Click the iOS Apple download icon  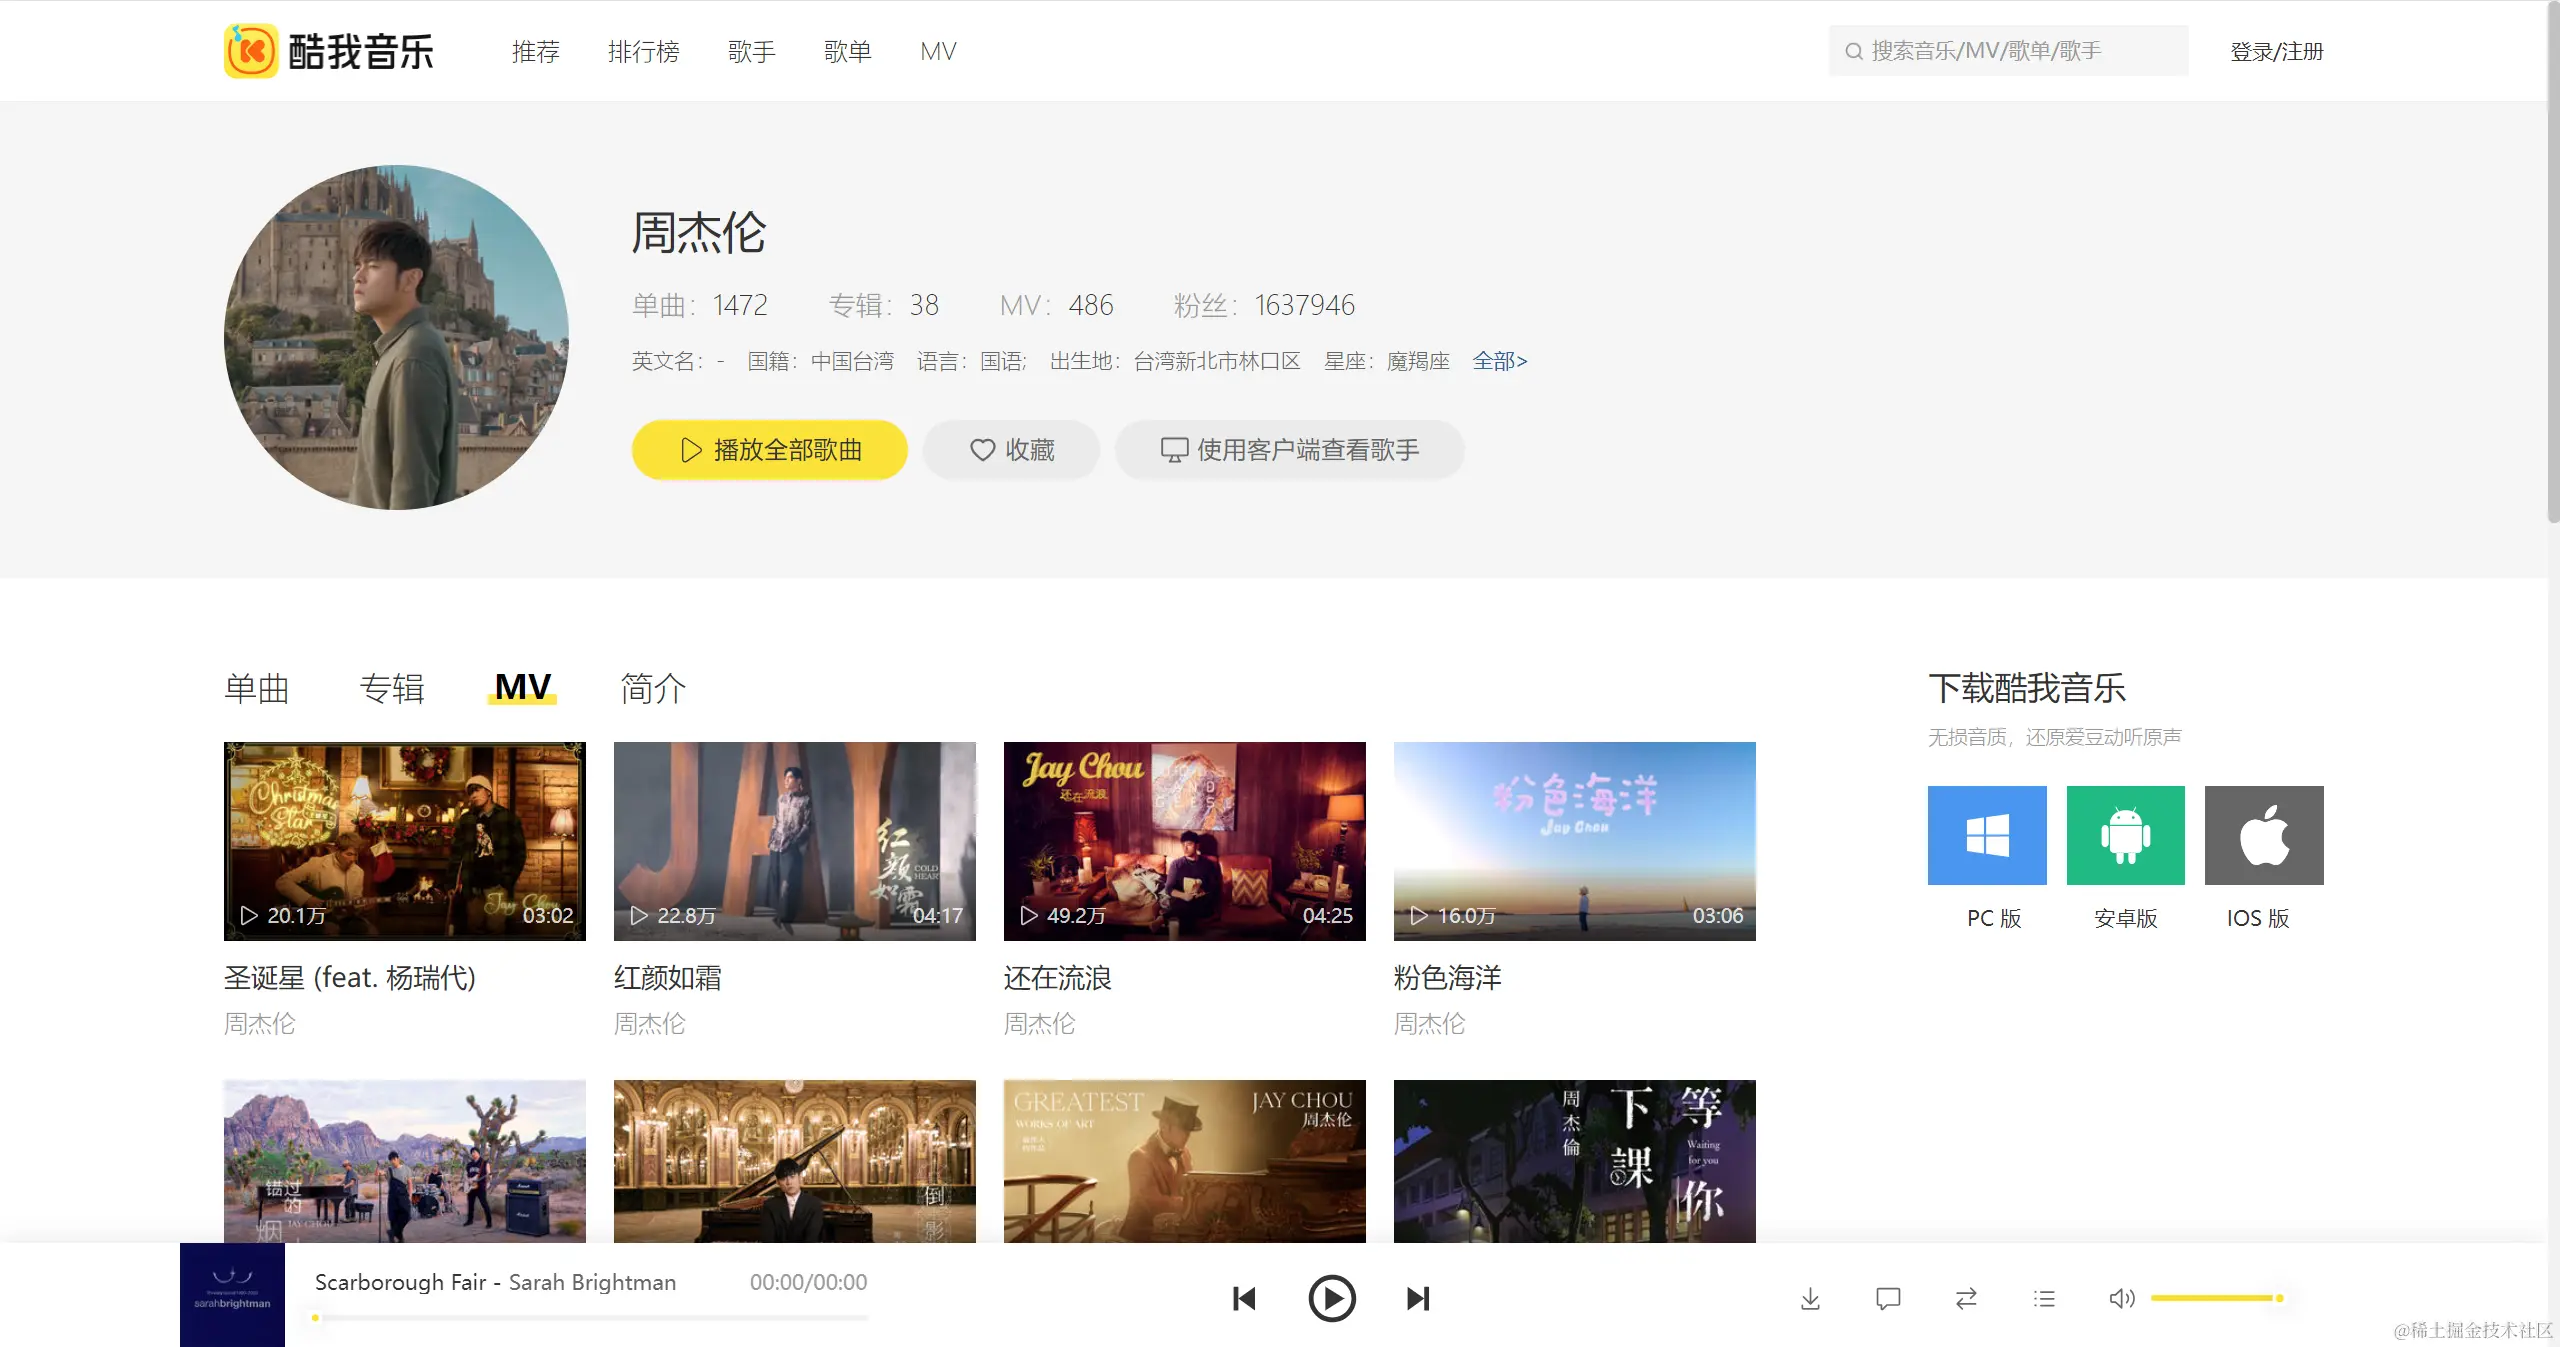(2263, 835)
